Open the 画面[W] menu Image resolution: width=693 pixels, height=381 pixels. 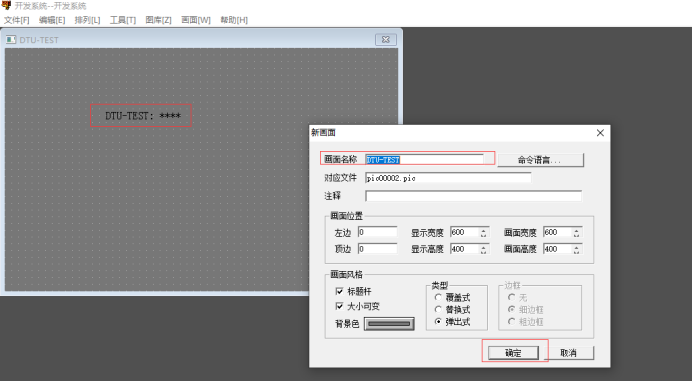point(196,20)
